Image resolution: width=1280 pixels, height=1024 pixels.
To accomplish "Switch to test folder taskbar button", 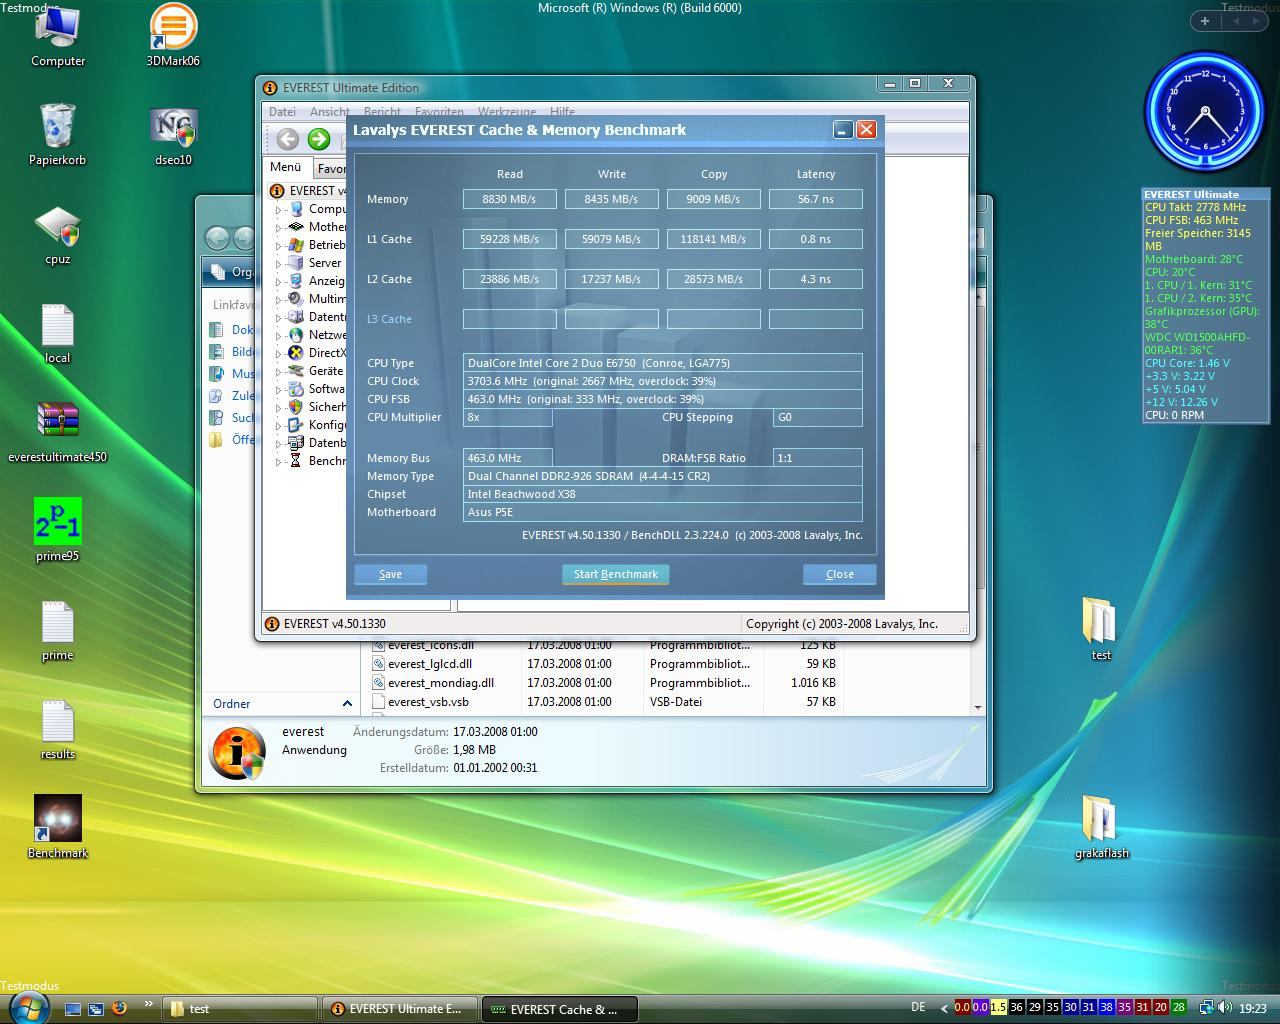I will 241,1009.
